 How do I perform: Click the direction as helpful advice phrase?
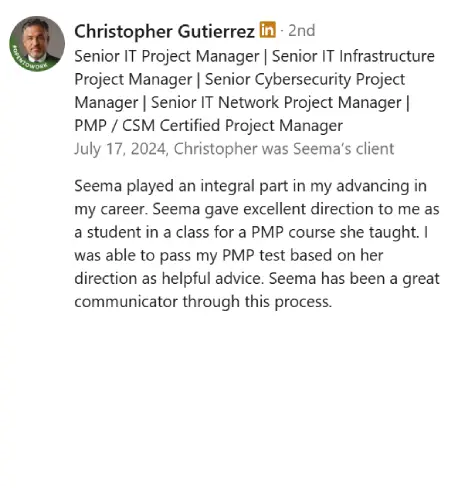[x=169, y=279]
